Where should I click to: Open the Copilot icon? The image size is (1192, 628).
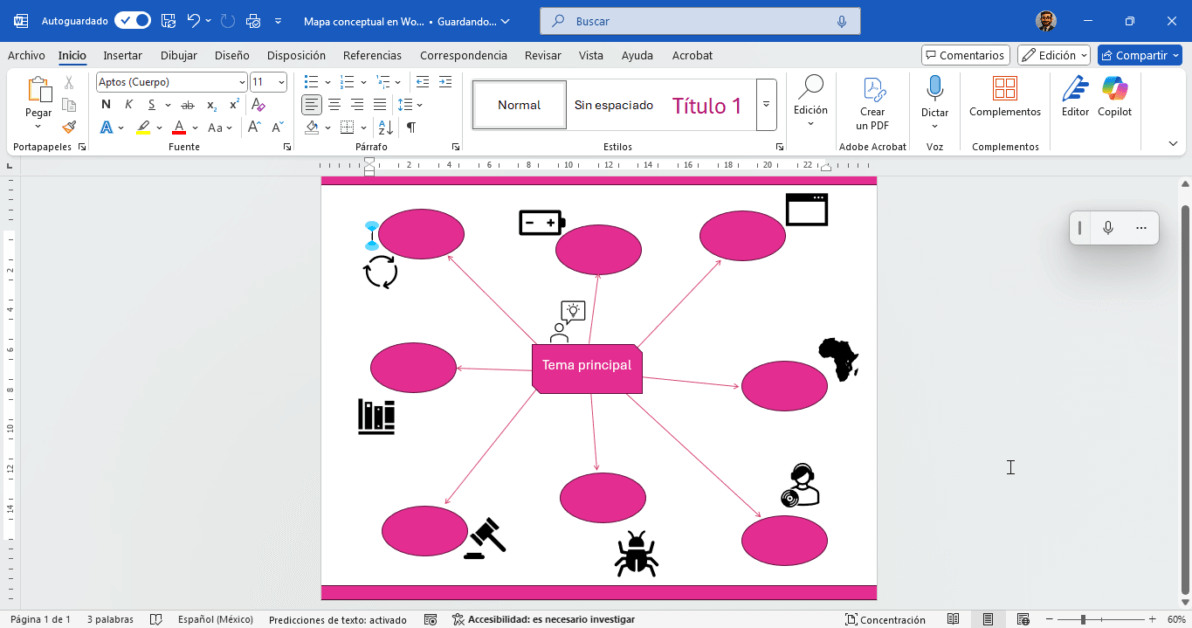pyautogui.click(x=1114, y=89)
